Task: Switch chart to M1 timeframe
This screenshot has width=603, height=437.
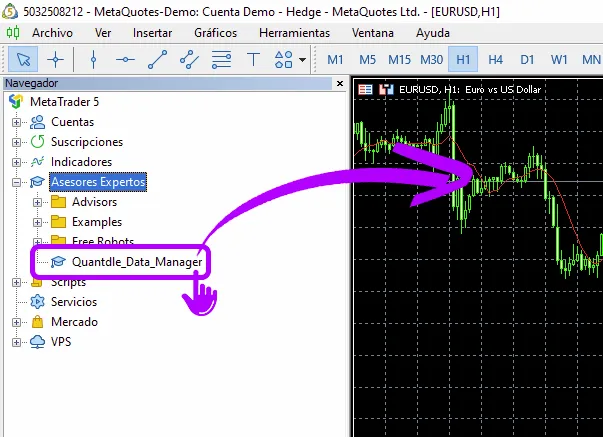Action: click(335, 60)
